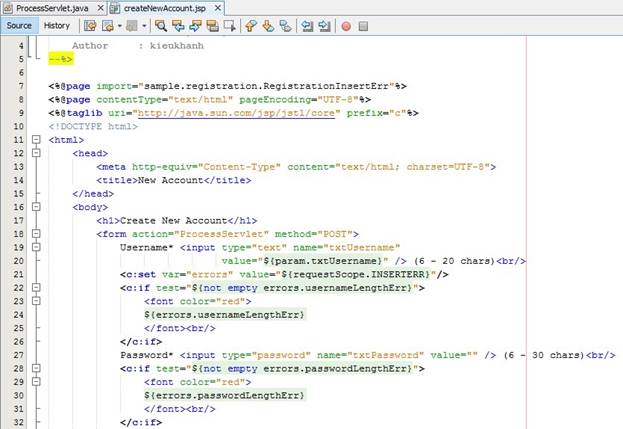The width and height of the screenshot is (623, 429).
Task: Click Toggle Bookmark icon
Action: 285,26
